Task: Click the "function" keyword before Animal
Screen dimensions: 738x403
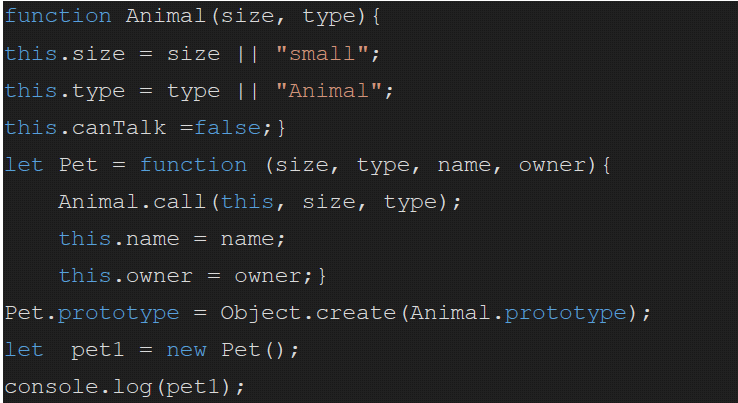Action: pyautogui.click(x=58, y=17)
